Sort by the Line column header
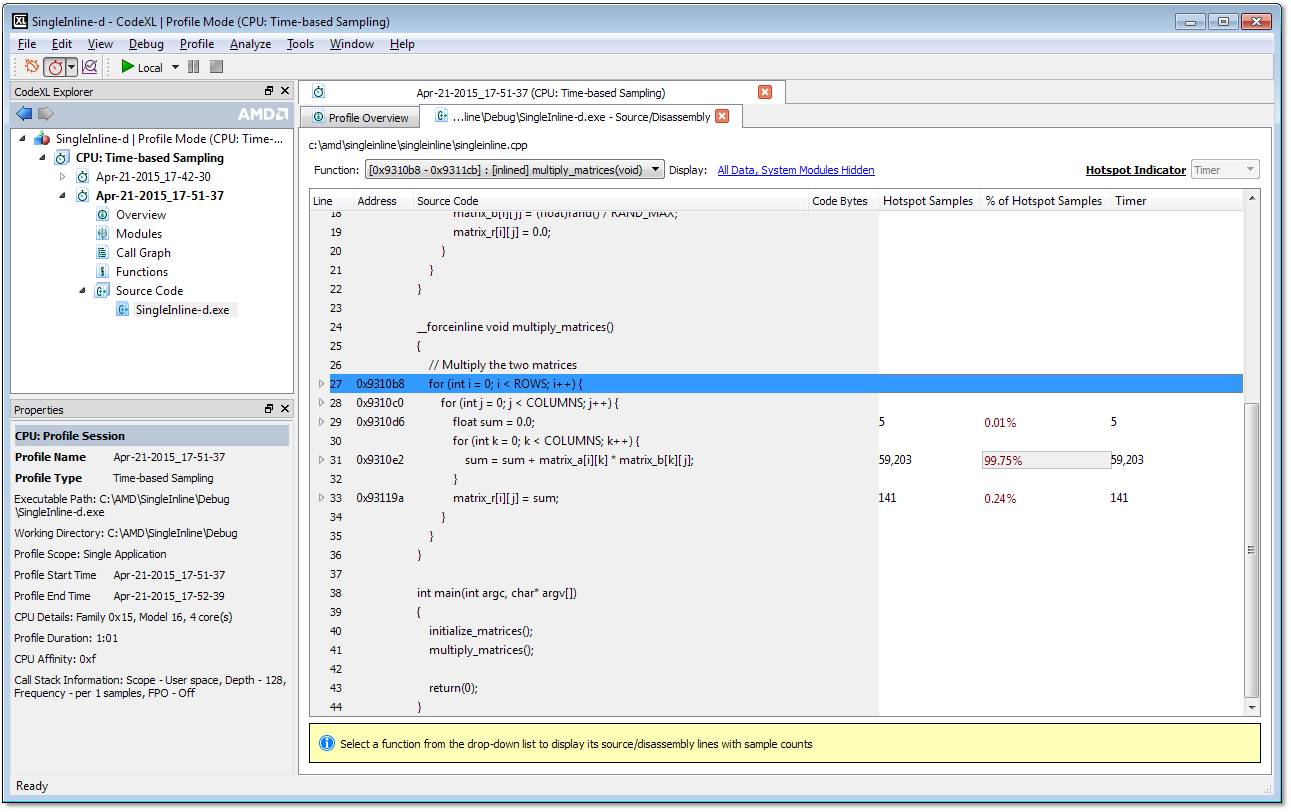 331,201
